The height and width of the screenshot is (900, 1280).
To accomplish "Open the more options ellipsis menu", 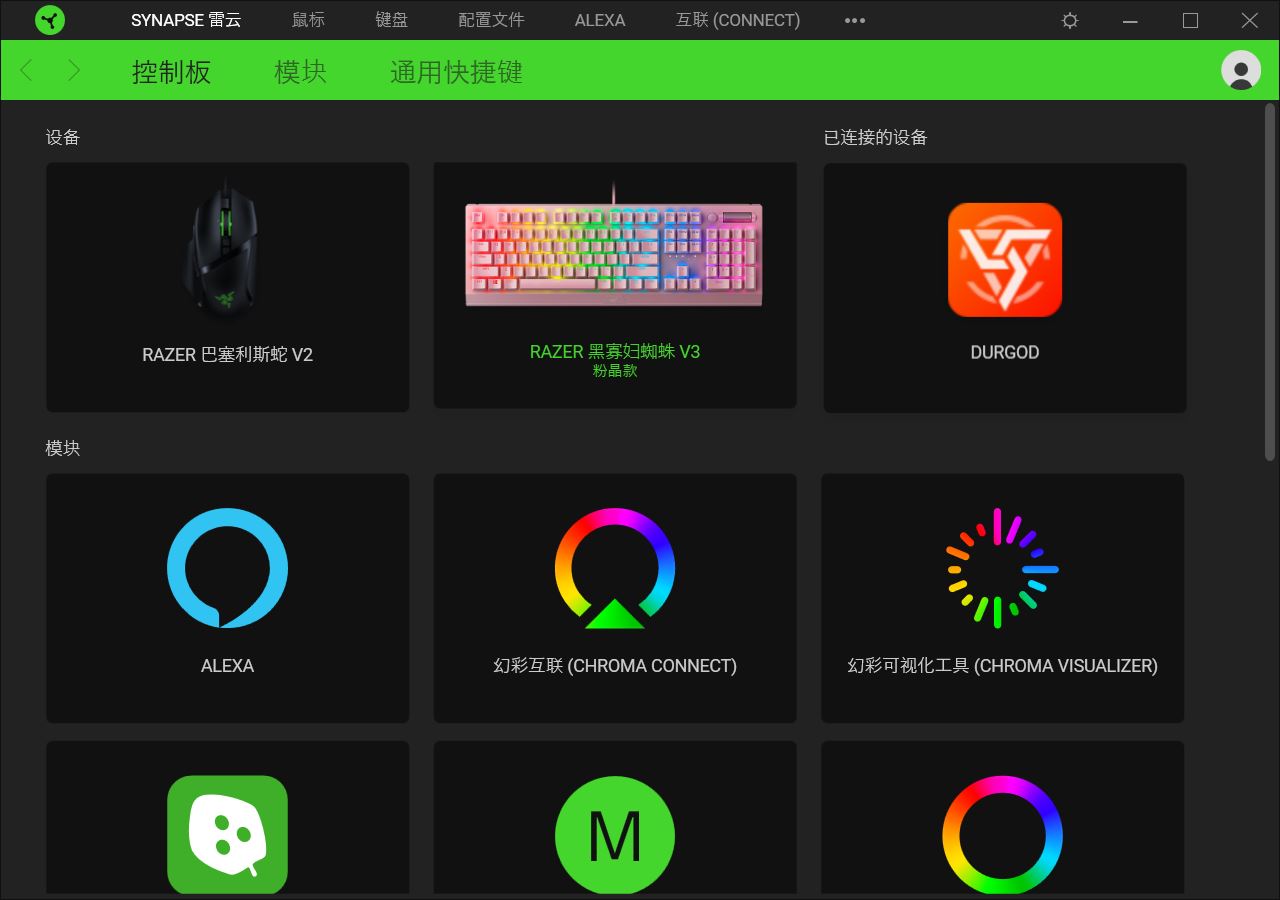I will tap(855, 20).
